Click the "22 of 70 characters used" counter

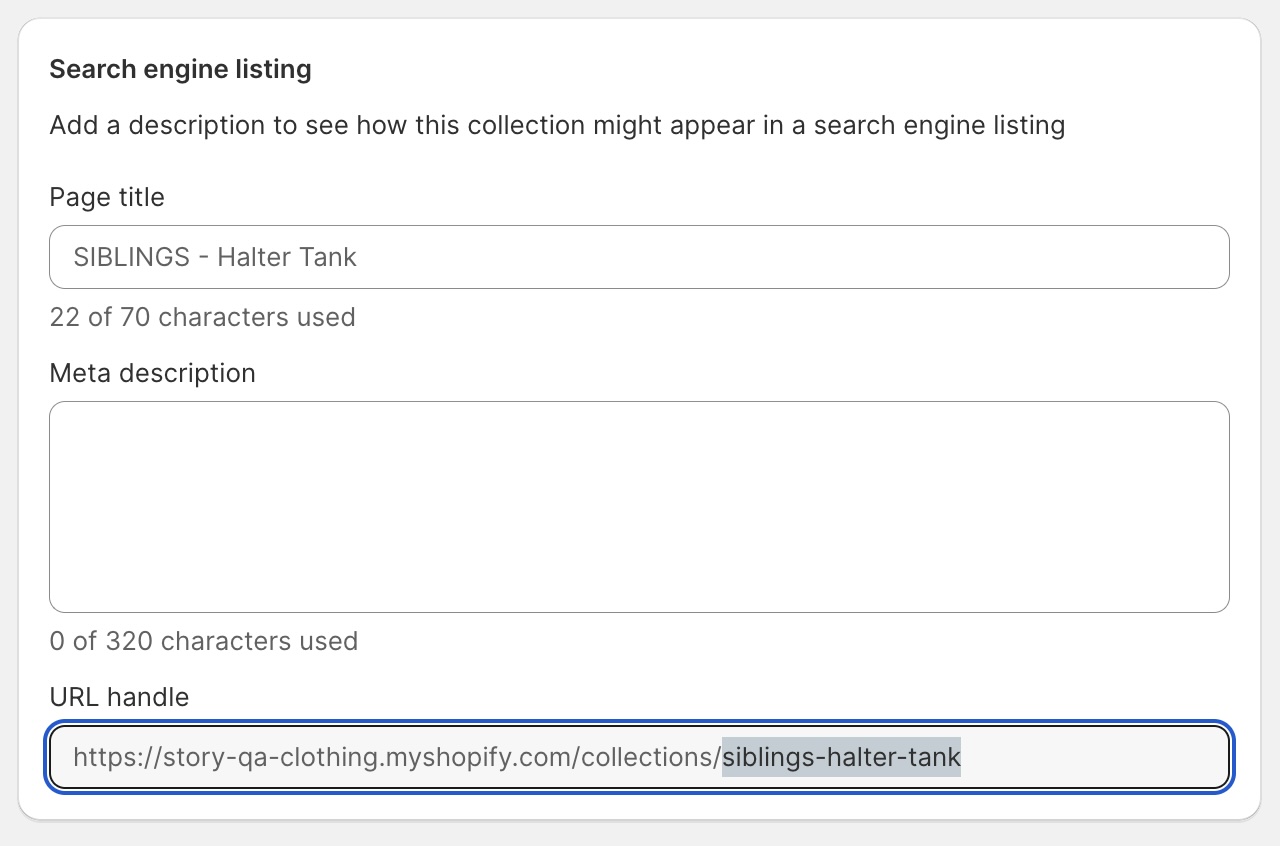(x=202, y=317)
